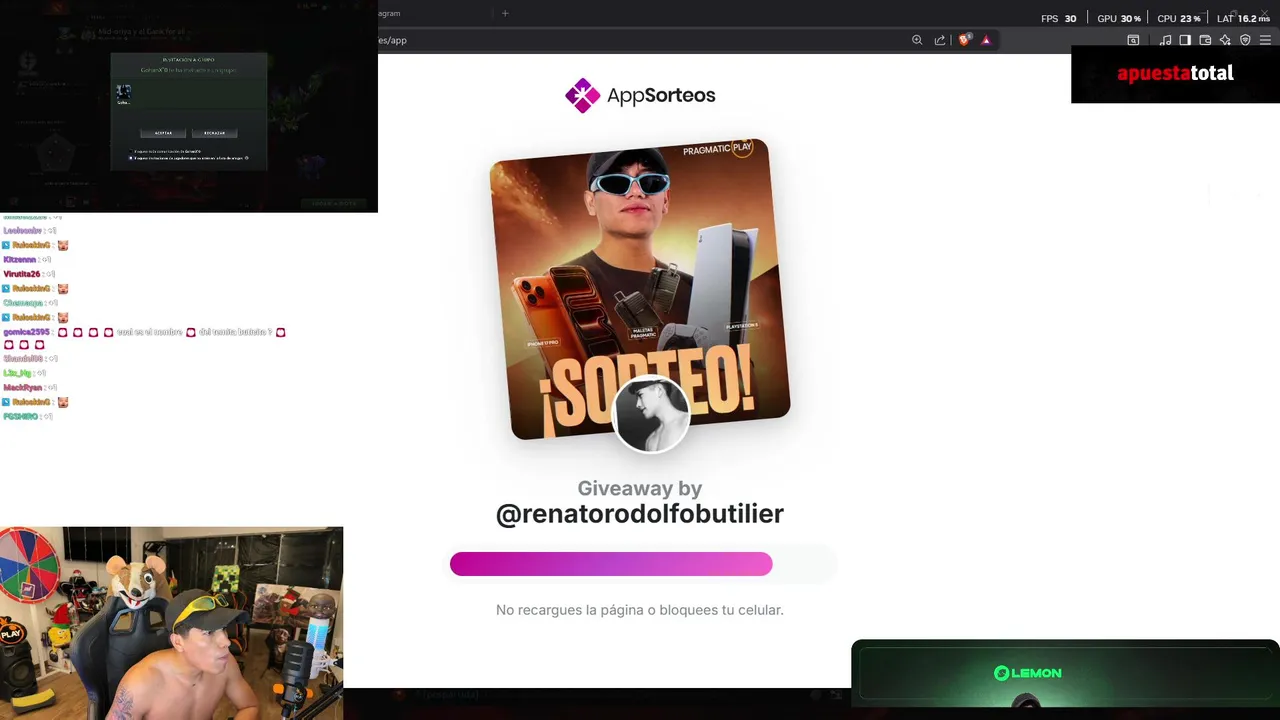
Task: Open the browser hamburger menu
Action: point(1265,40)
